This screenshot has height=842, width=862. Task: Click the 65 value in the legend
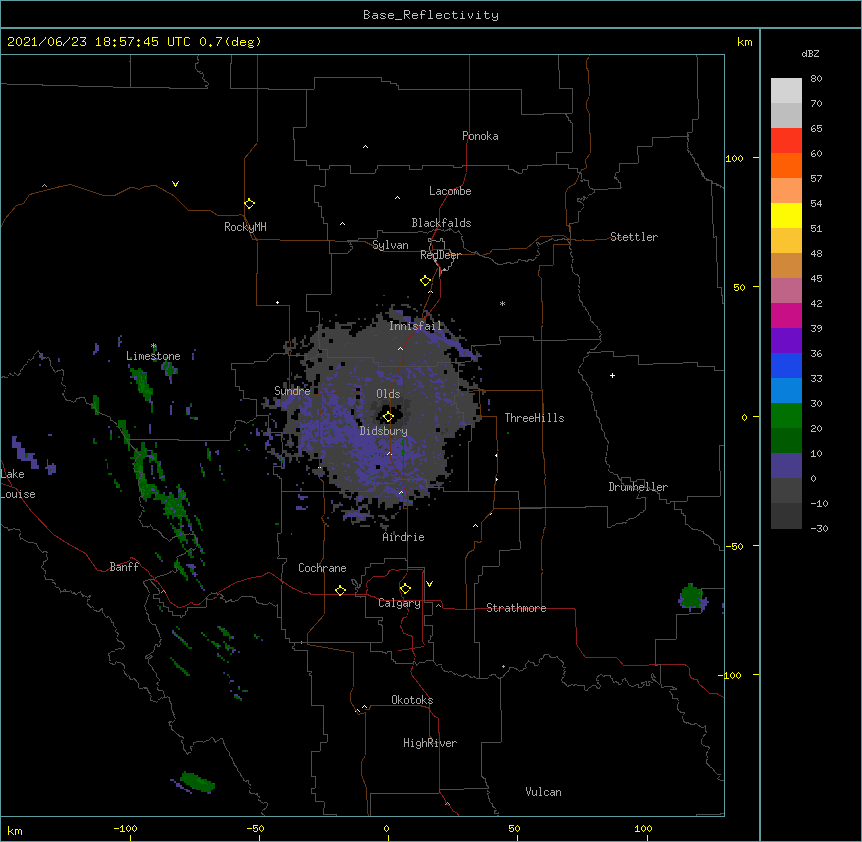[x=816, y=129]
